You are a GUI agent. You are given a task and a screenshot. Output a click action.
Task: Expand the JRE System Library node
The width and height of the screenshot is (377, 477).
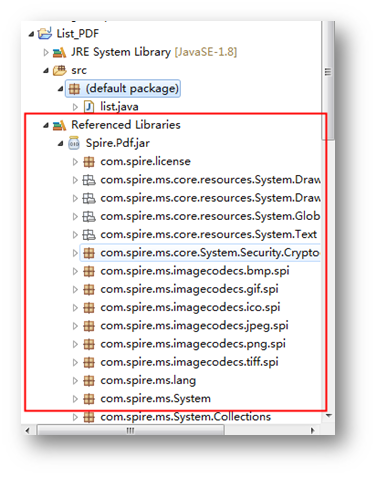(x=46, y=52)
